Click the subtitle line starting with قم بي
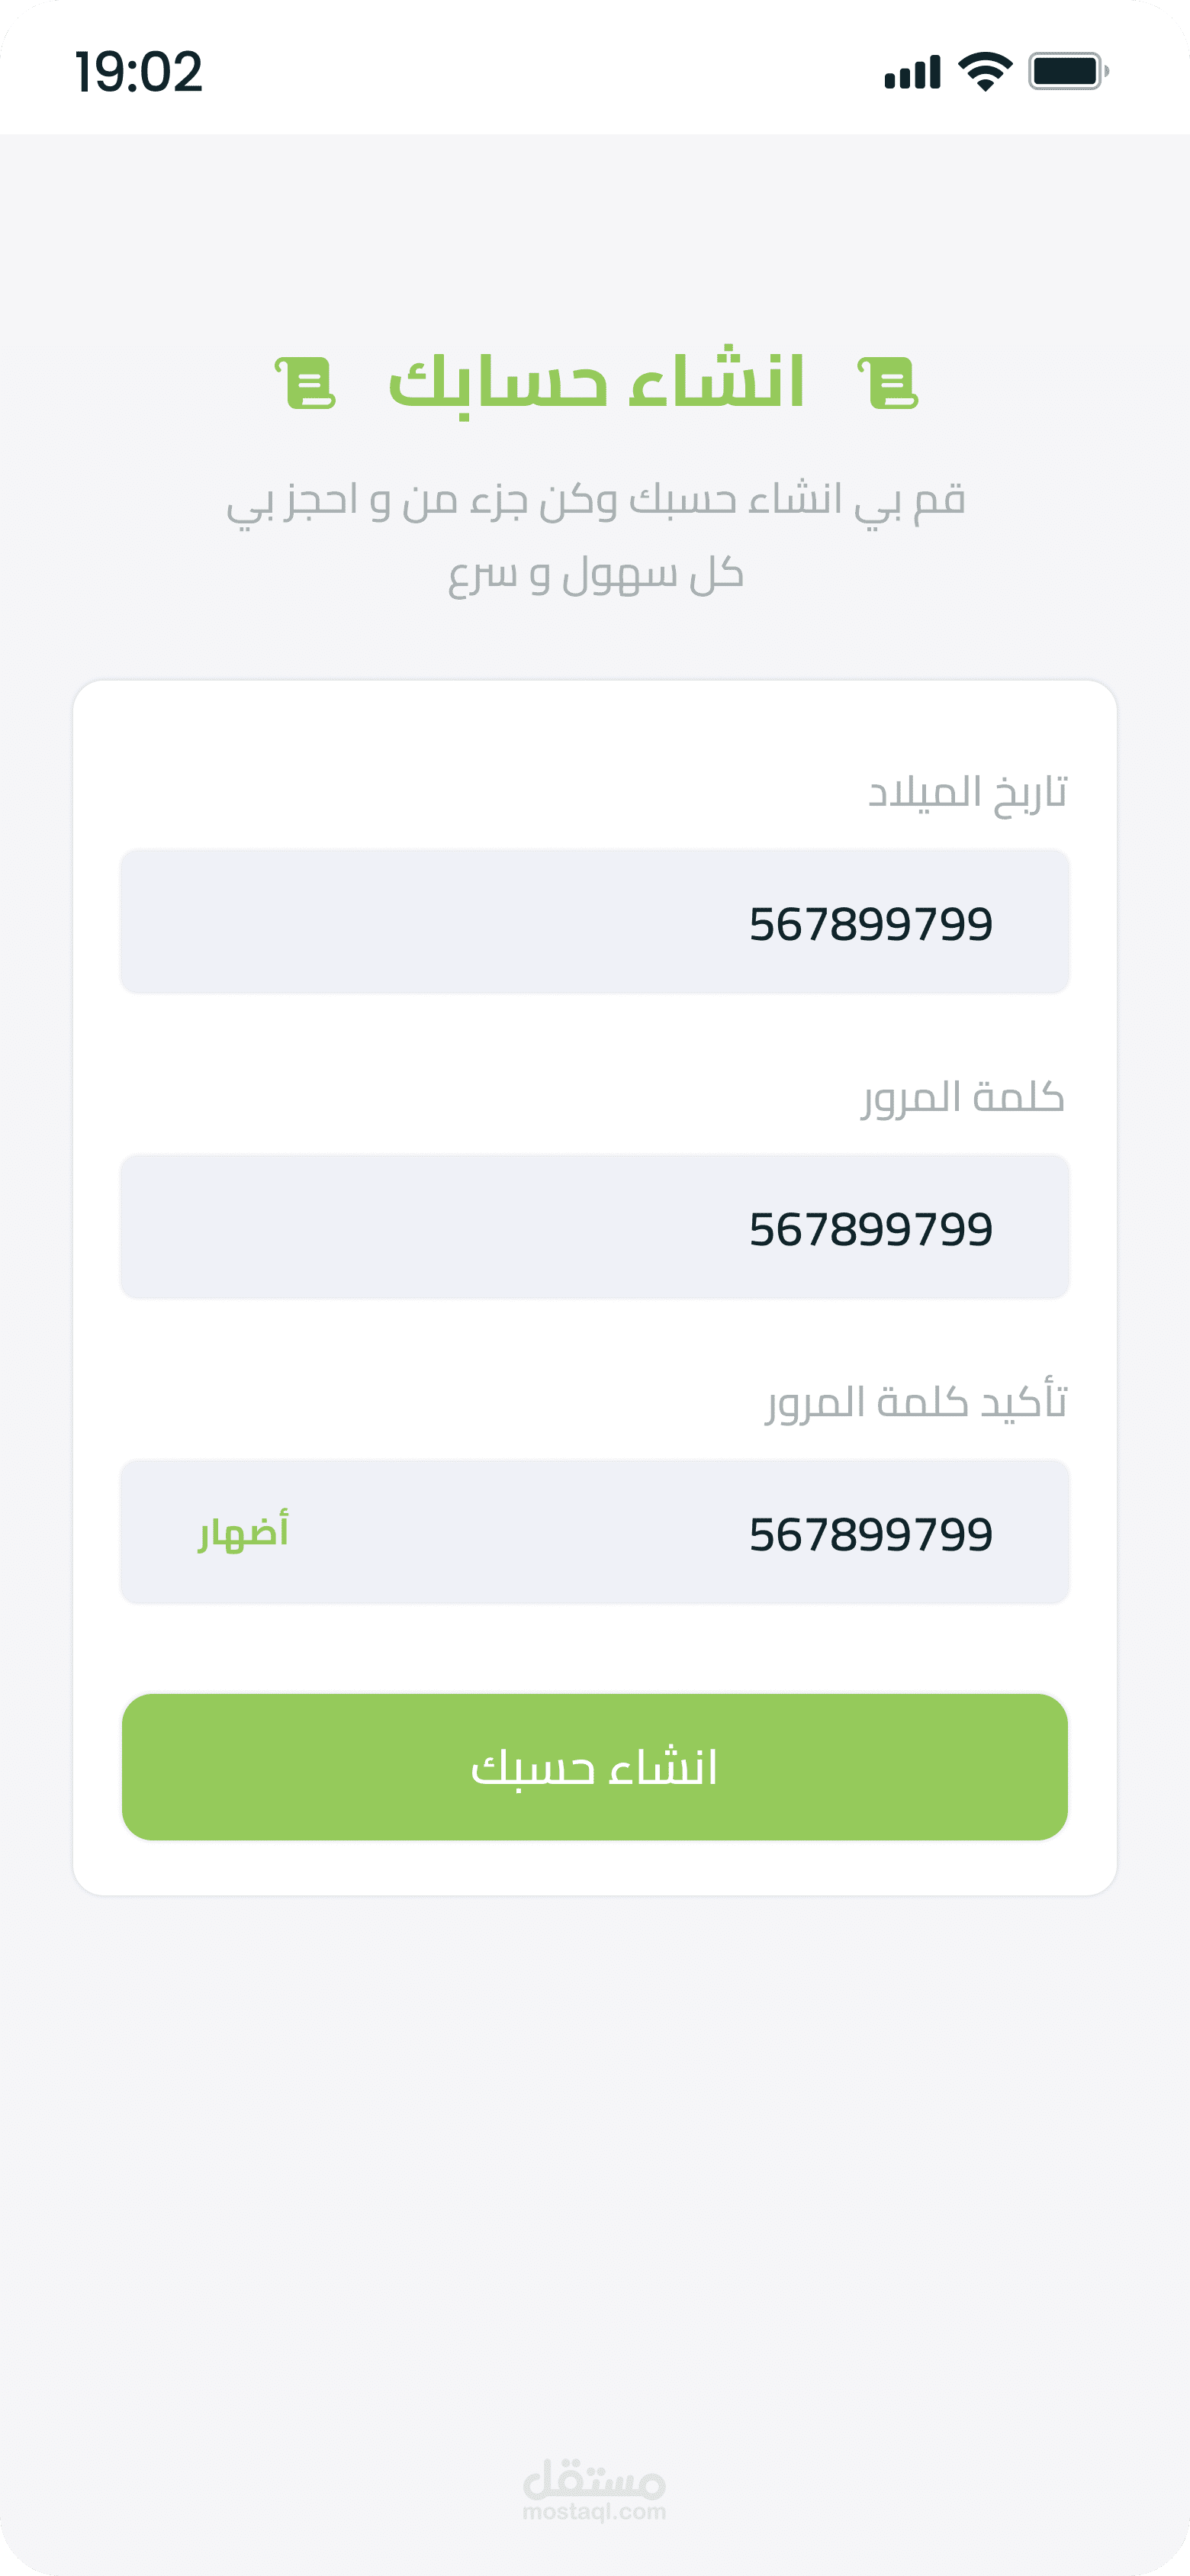1190x2576 pixels. click(x=595, y=500)
